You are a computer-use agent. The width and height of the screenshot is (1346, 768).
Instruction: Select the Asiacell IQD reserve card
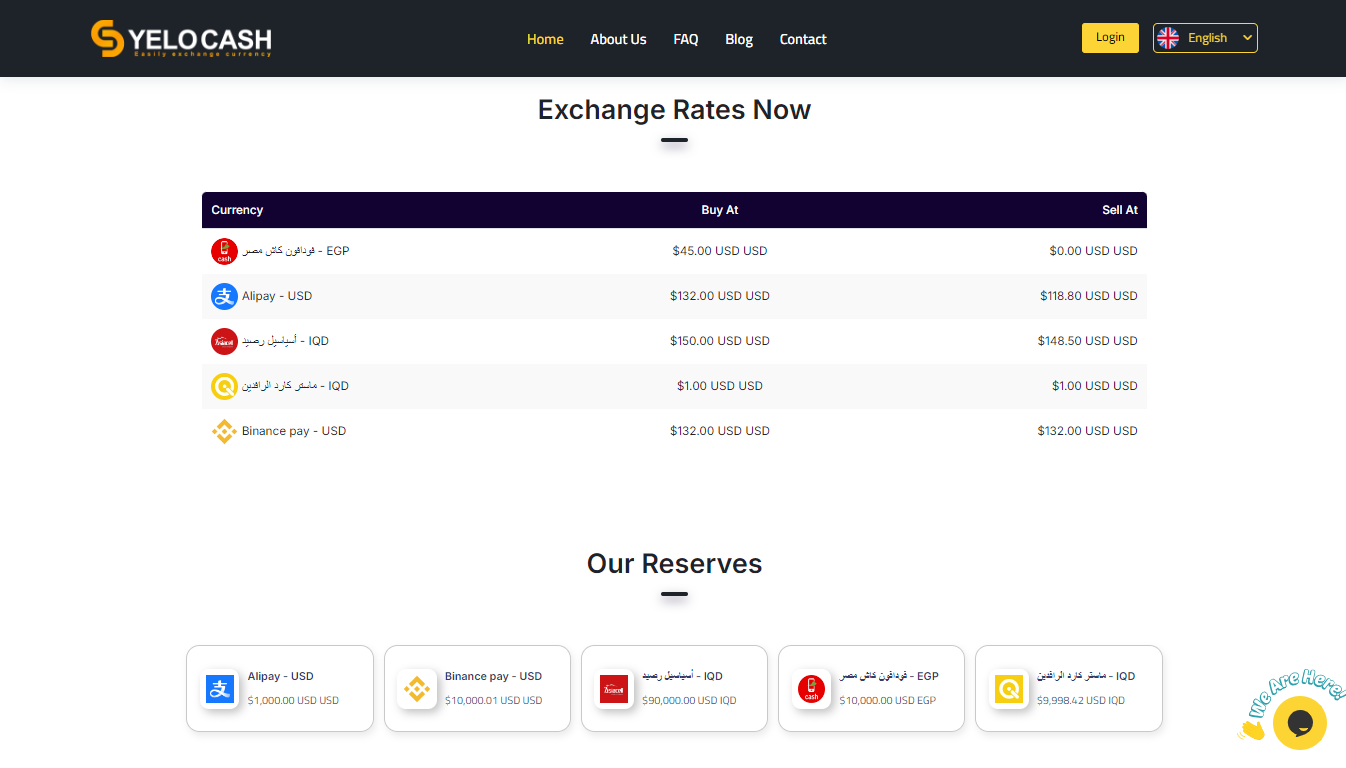[x=674, y=688]
